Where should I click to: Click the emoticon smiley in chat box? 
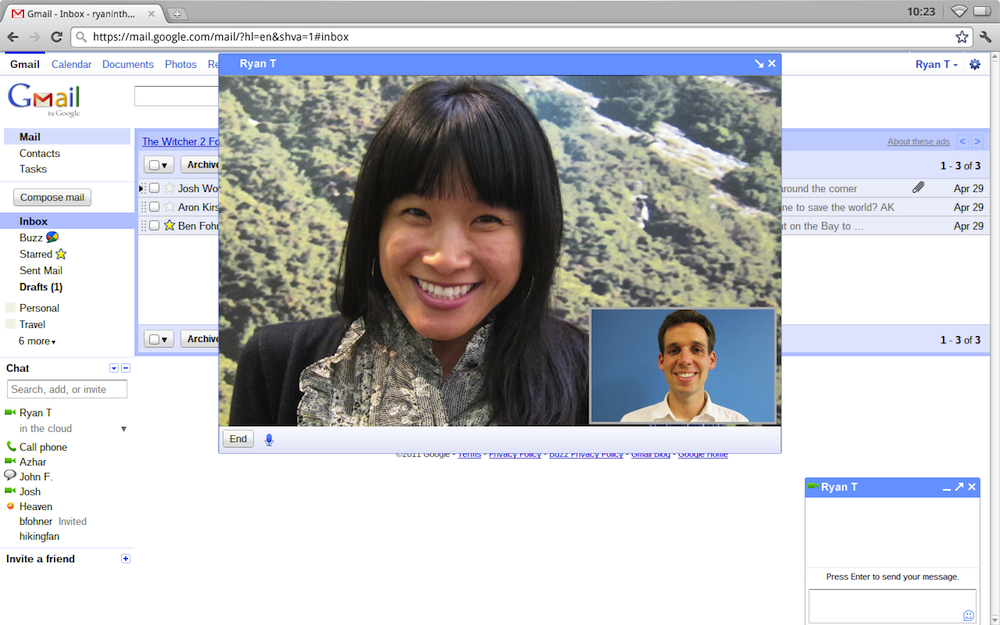(968, 615)
